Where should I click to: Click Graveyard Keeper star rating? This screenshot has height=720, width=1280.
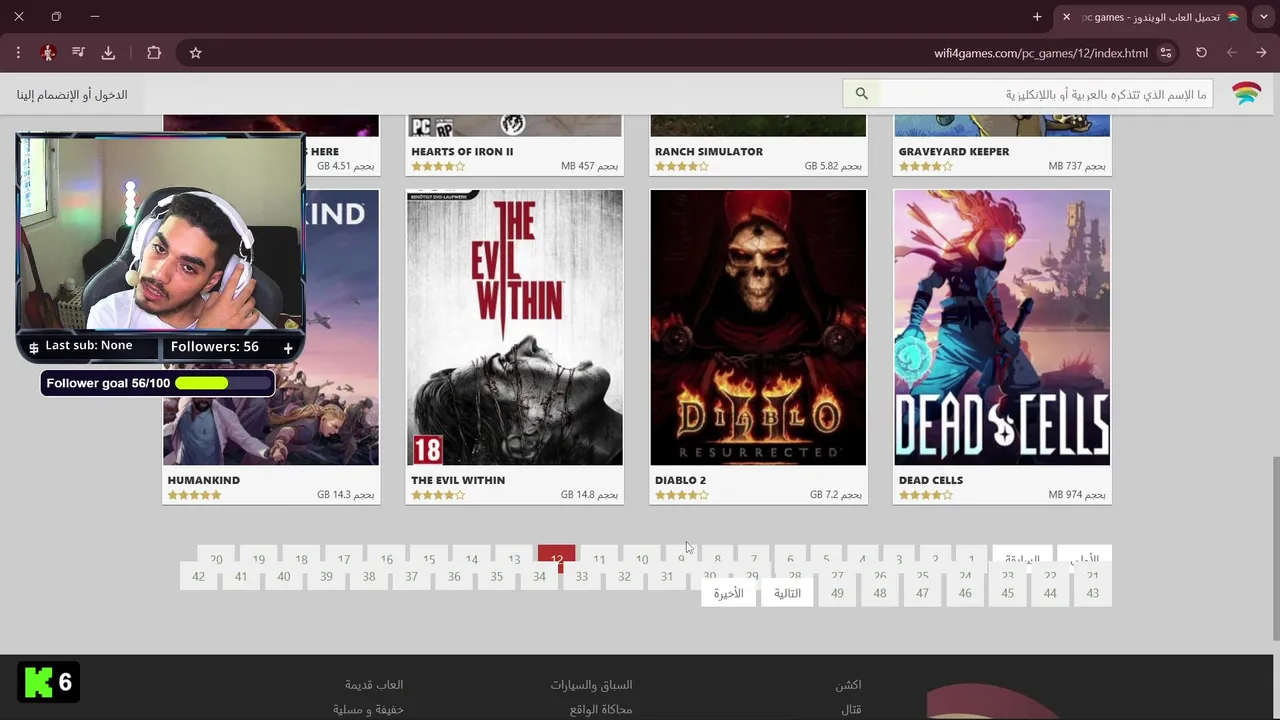[925, 167]
